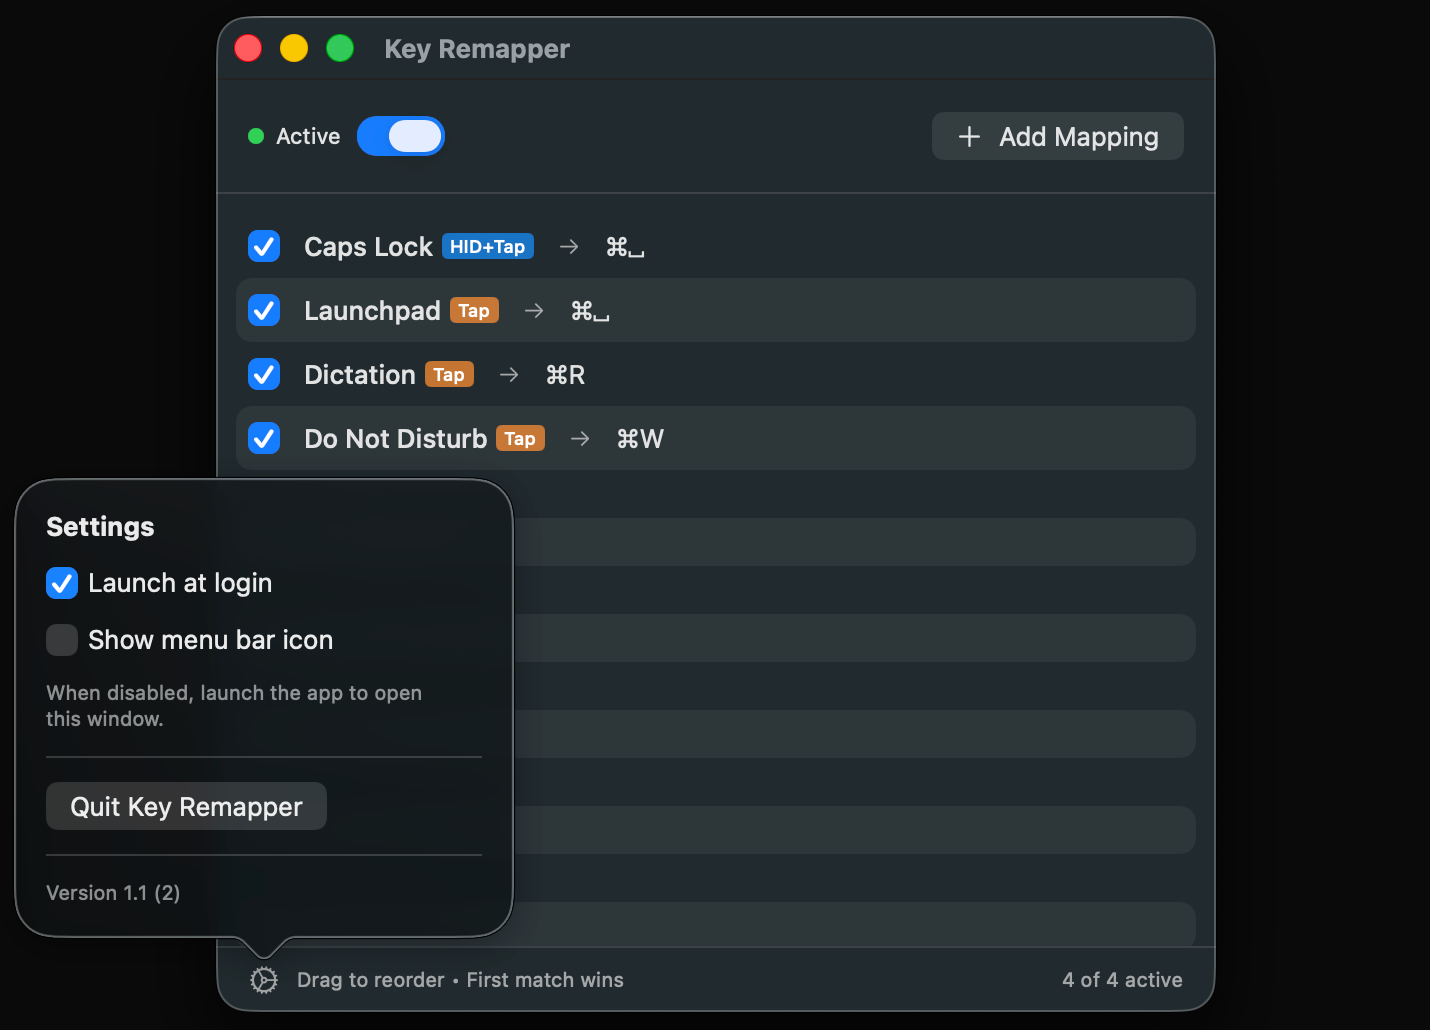Uncheck the Launchpad mapping

[x=263, y=310]
